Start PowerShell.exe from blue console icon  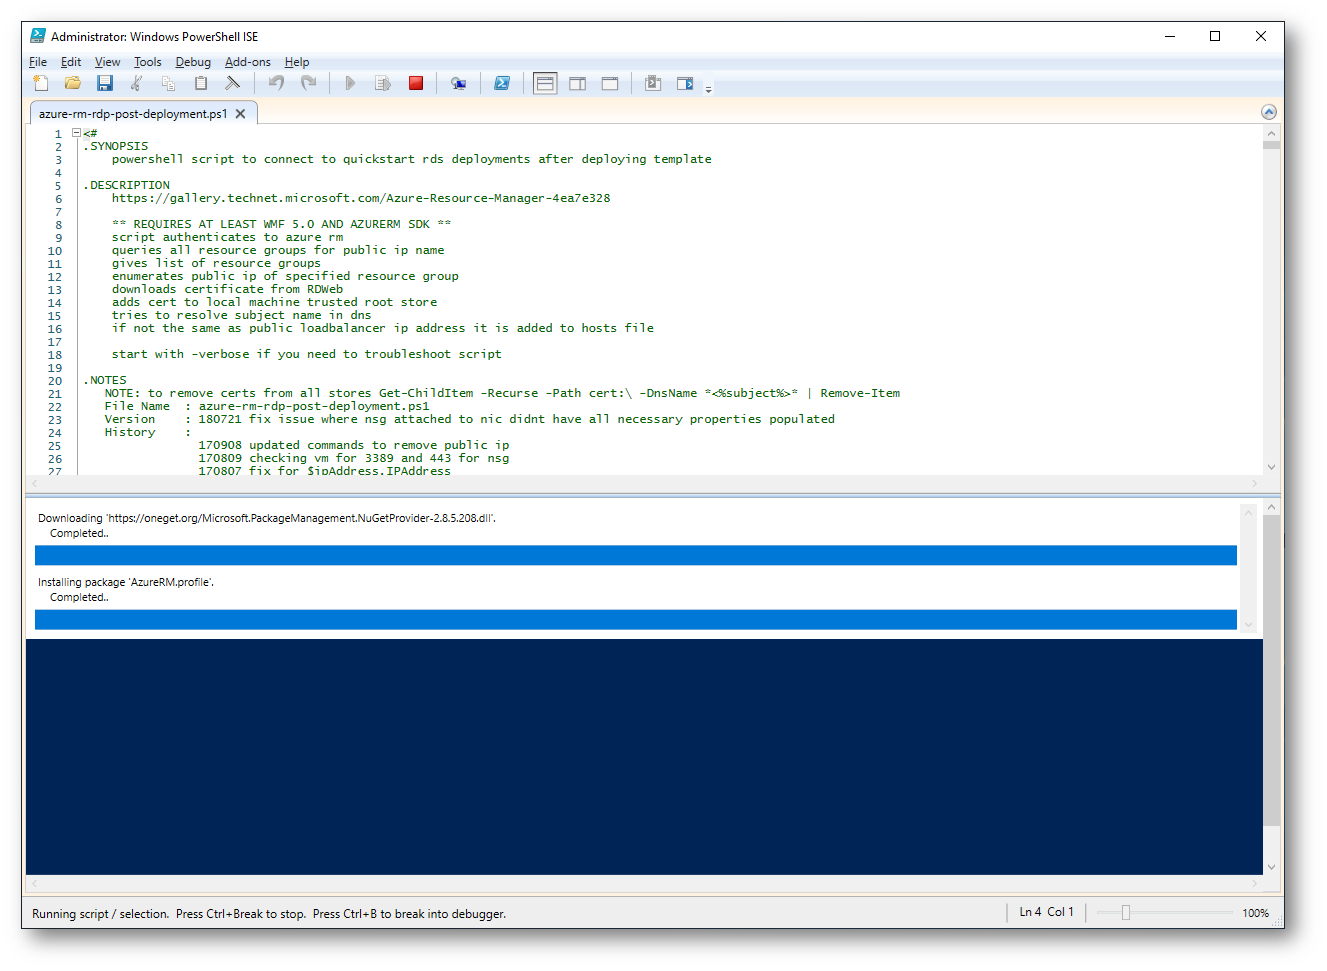(502, 83)
